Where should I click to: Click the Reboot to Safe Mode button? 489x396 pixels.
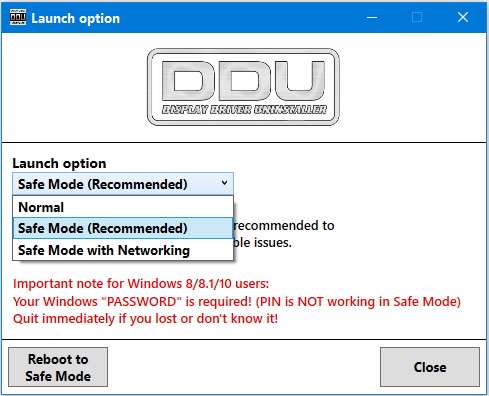pyautogui.click(x=58, y=367)
